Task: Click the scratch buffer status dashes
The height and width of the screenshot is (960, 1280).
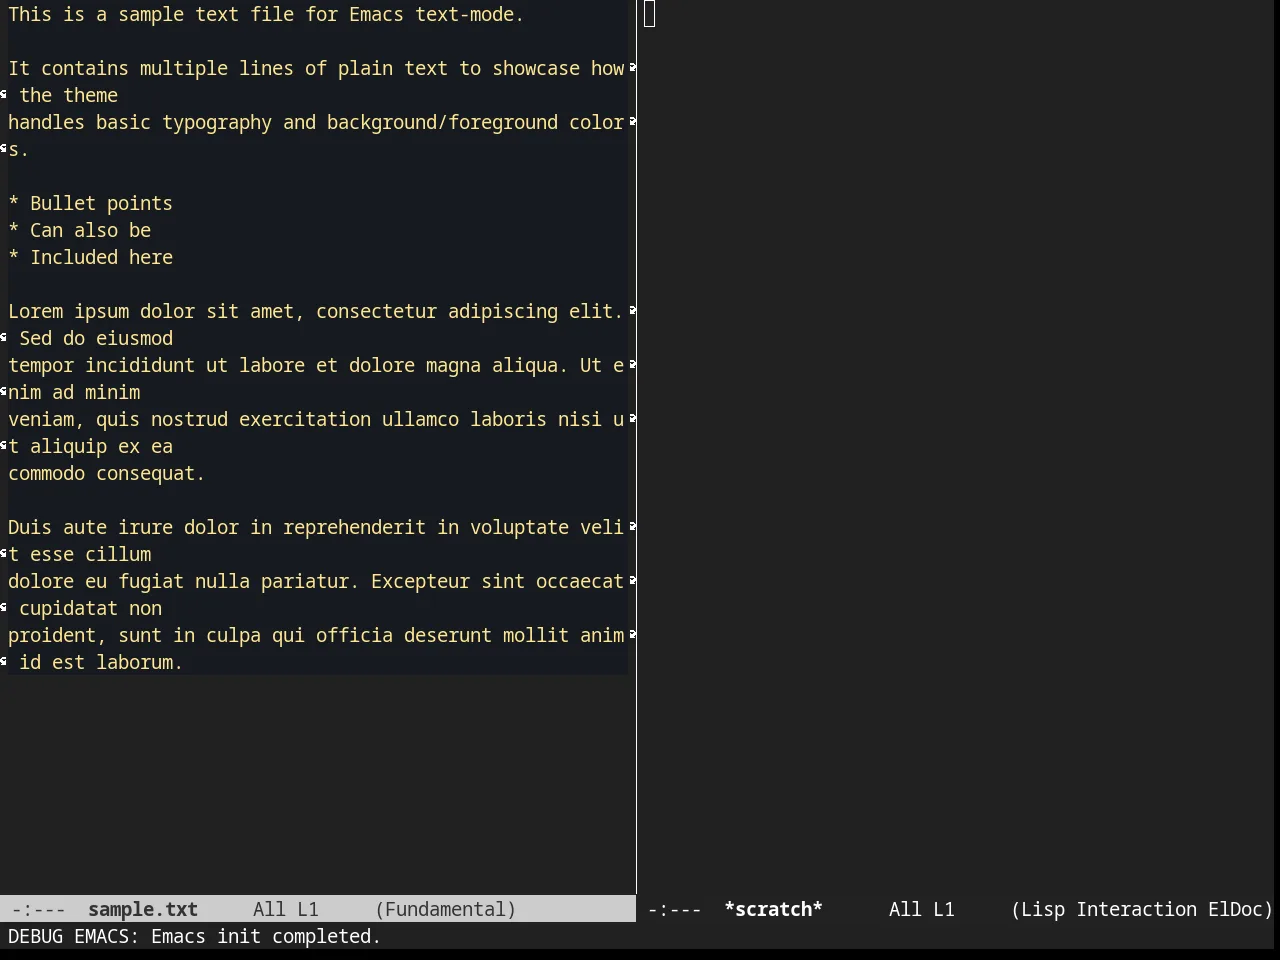Action: pyautogui.click(x=674, y=909)
